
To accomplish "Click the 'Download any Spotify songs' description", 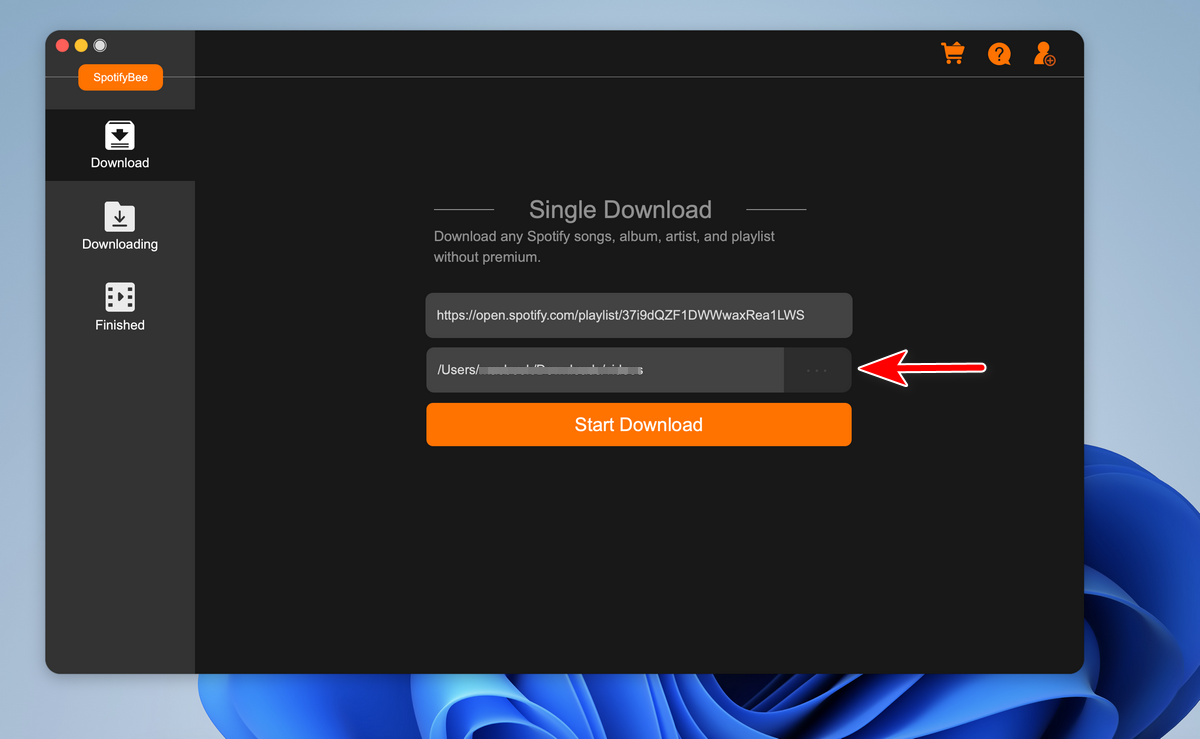I will [604, 247].
